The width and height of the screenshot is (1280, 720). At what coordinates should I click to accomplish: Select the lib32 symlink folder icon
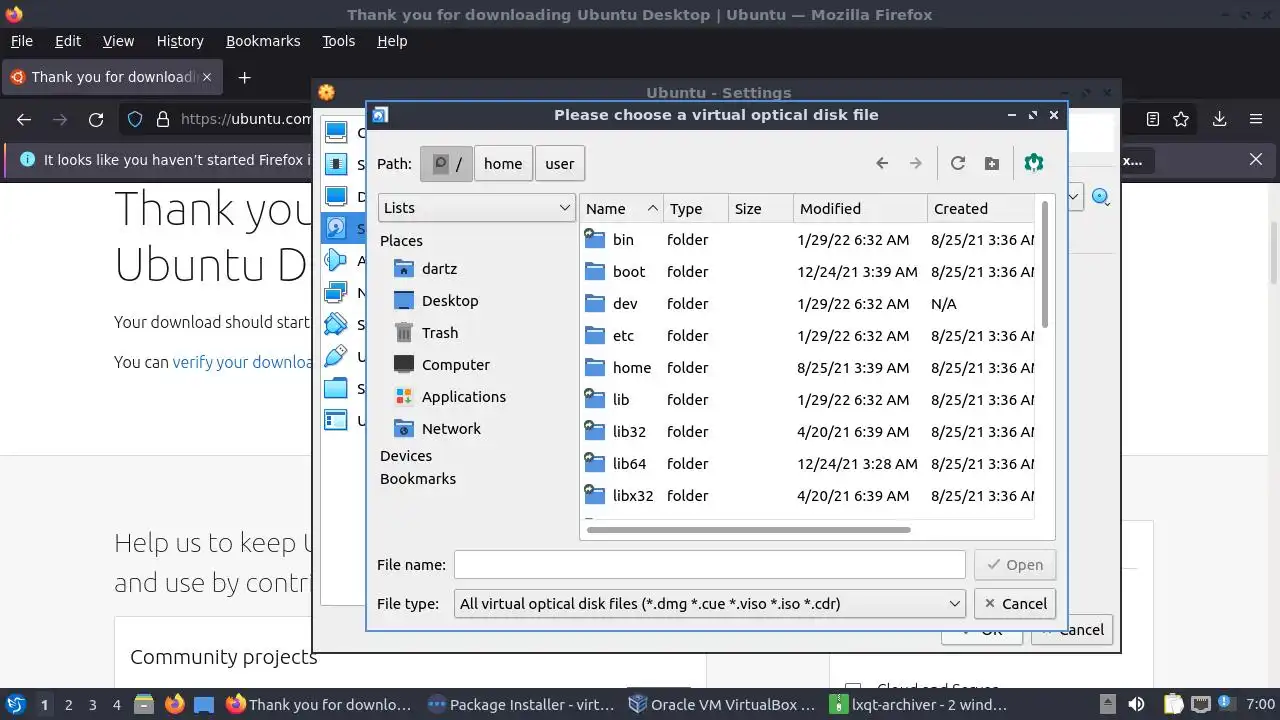click(x=595, y=431)
